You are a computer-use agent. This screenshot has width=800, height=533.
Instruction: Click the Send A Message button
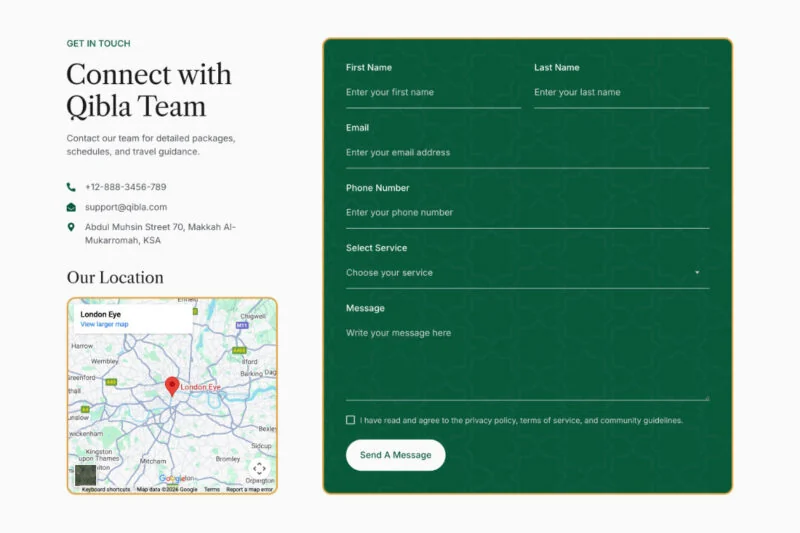coord(395,455)
